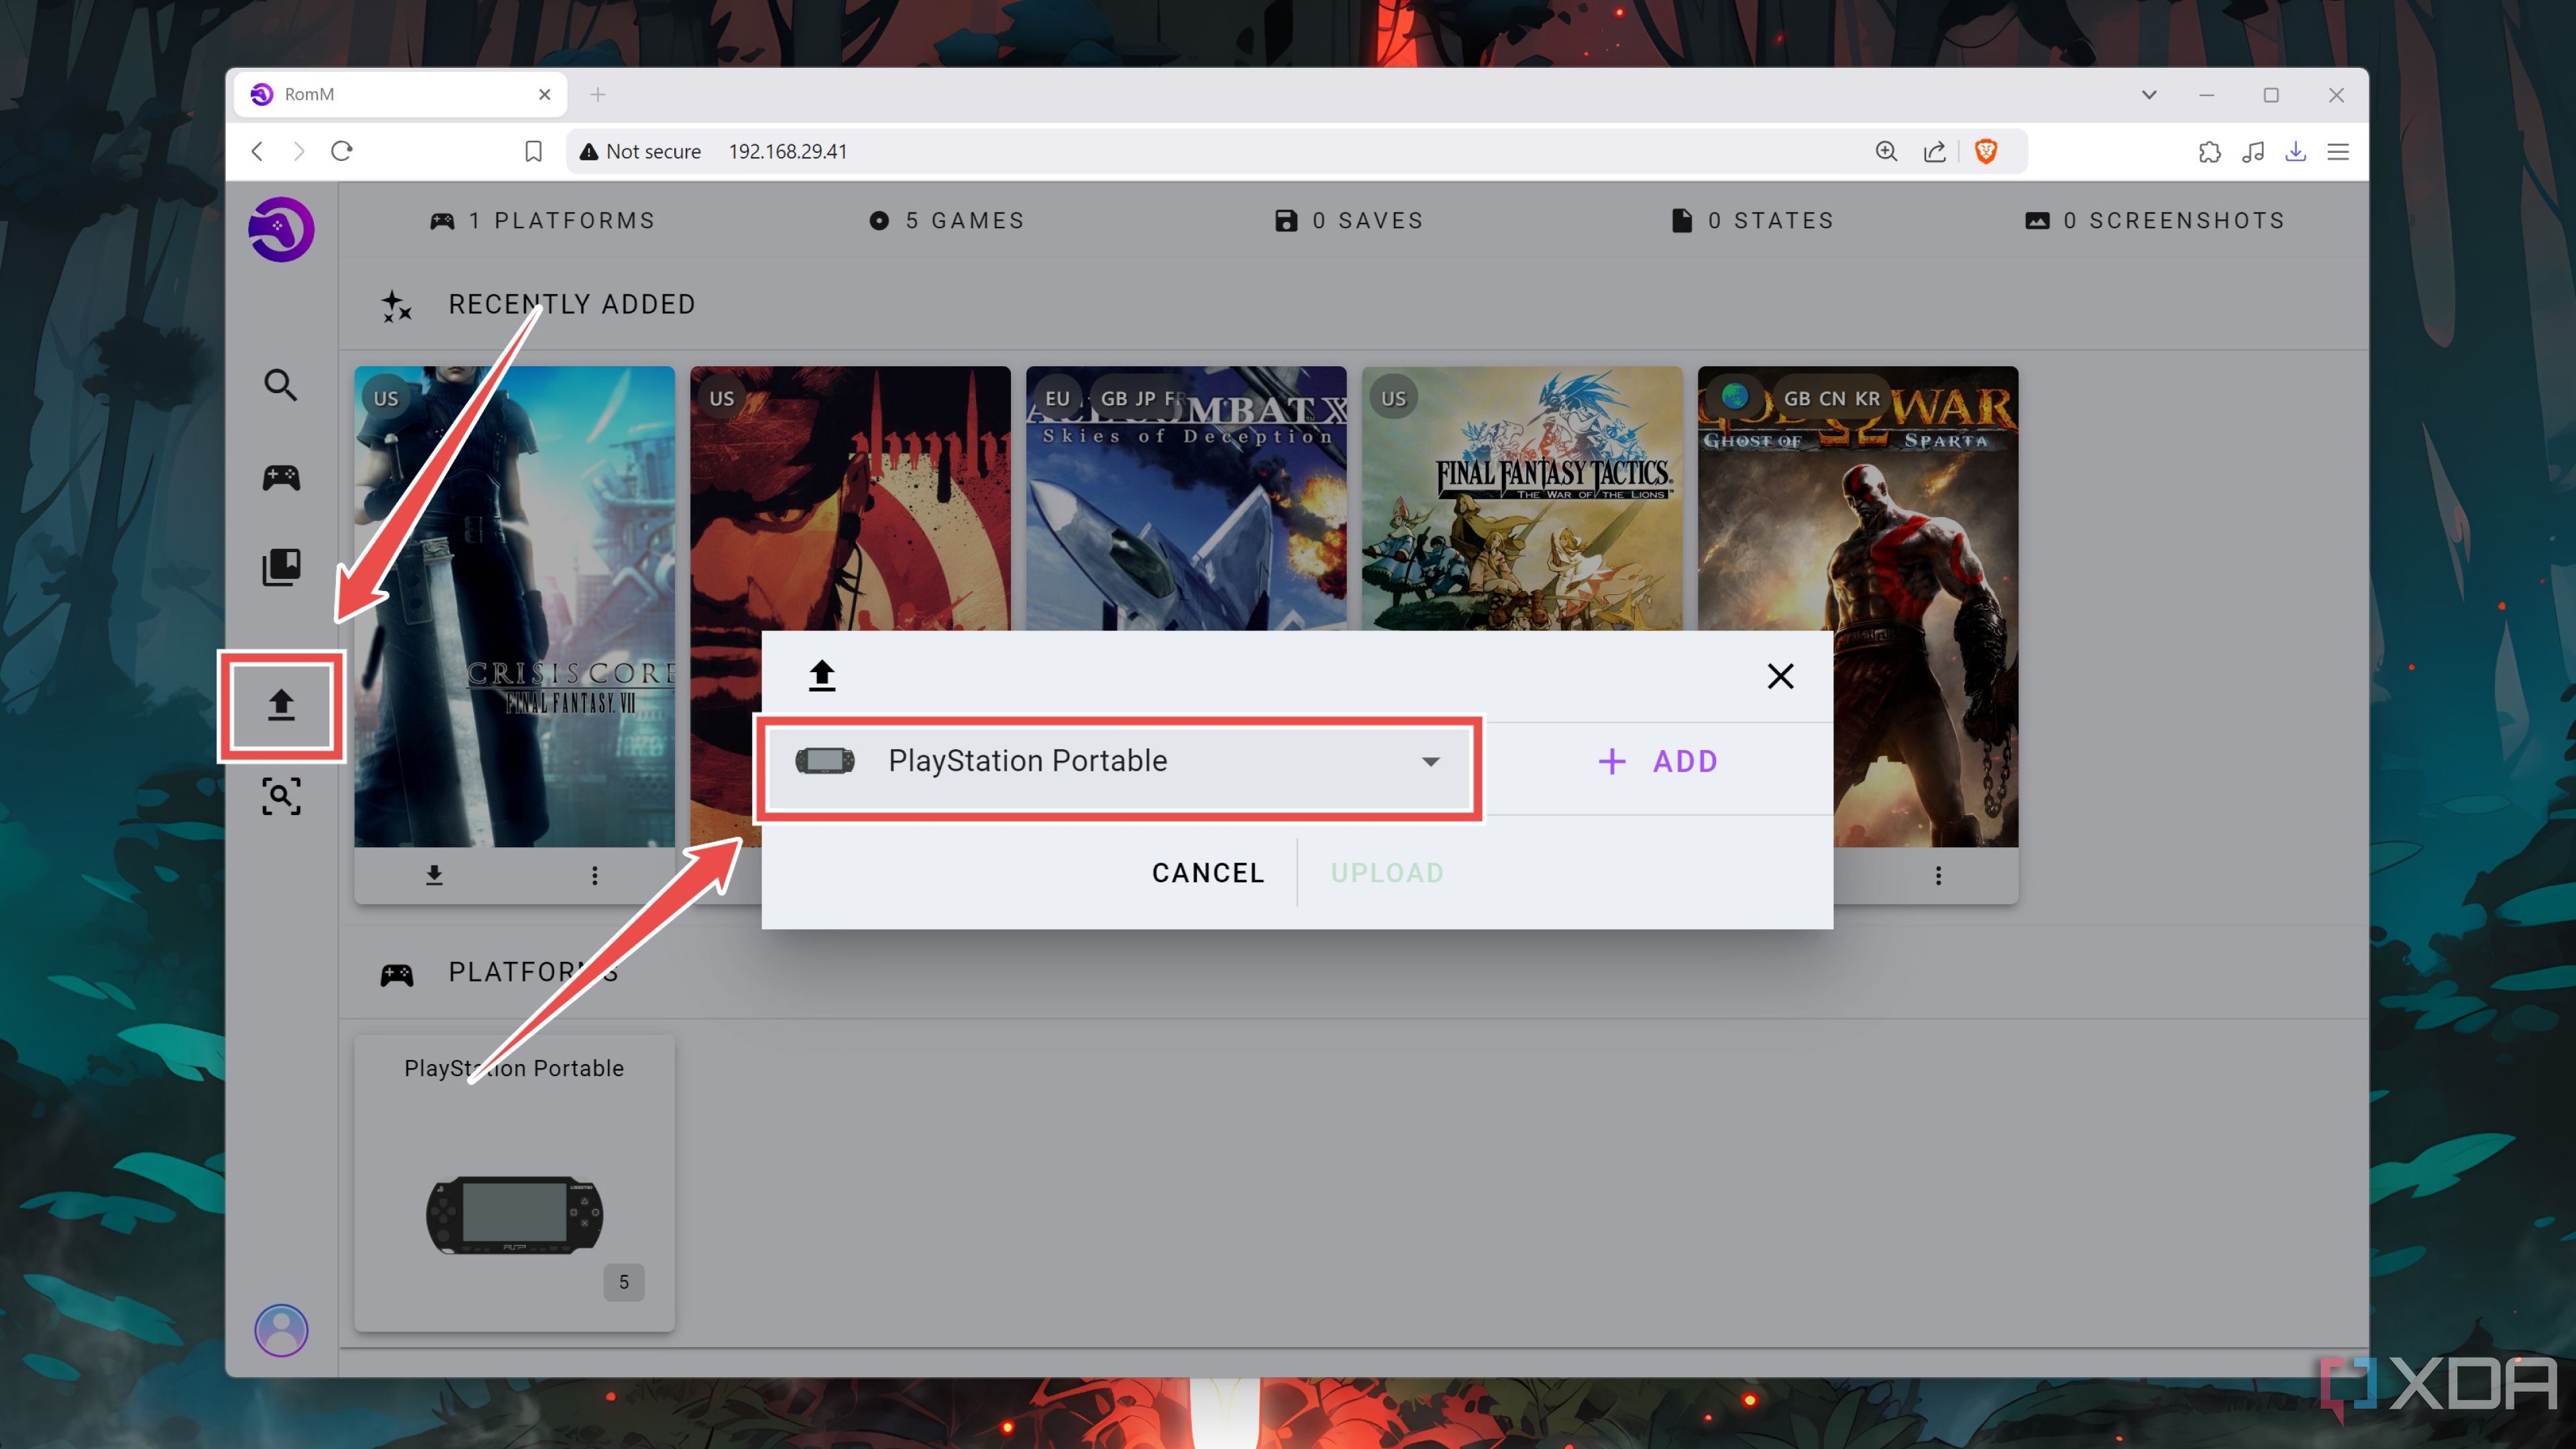Download the Crisis Core game

434,875
